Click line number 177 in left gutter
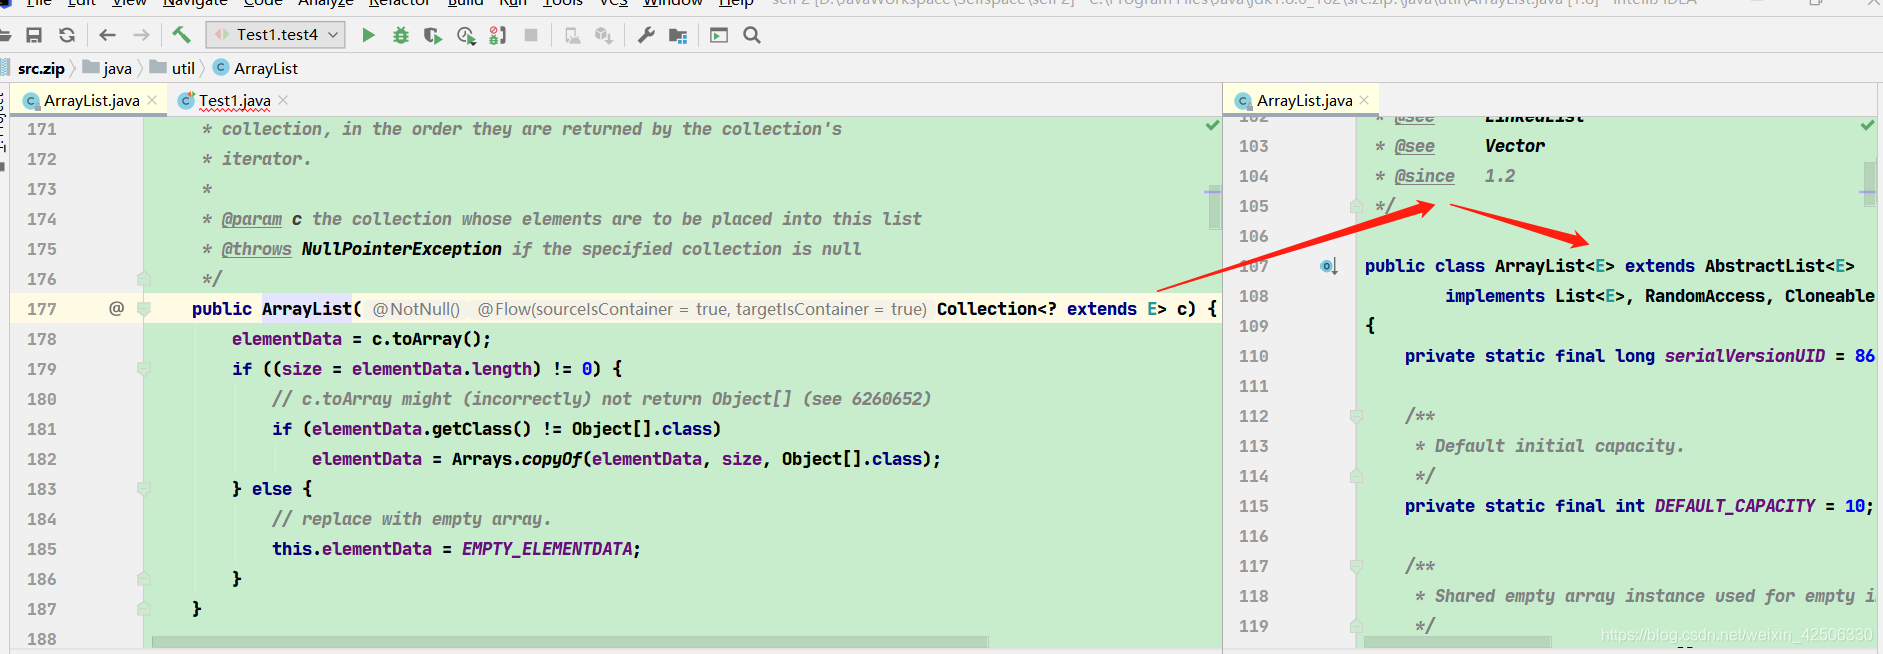 tap(42, 309)
